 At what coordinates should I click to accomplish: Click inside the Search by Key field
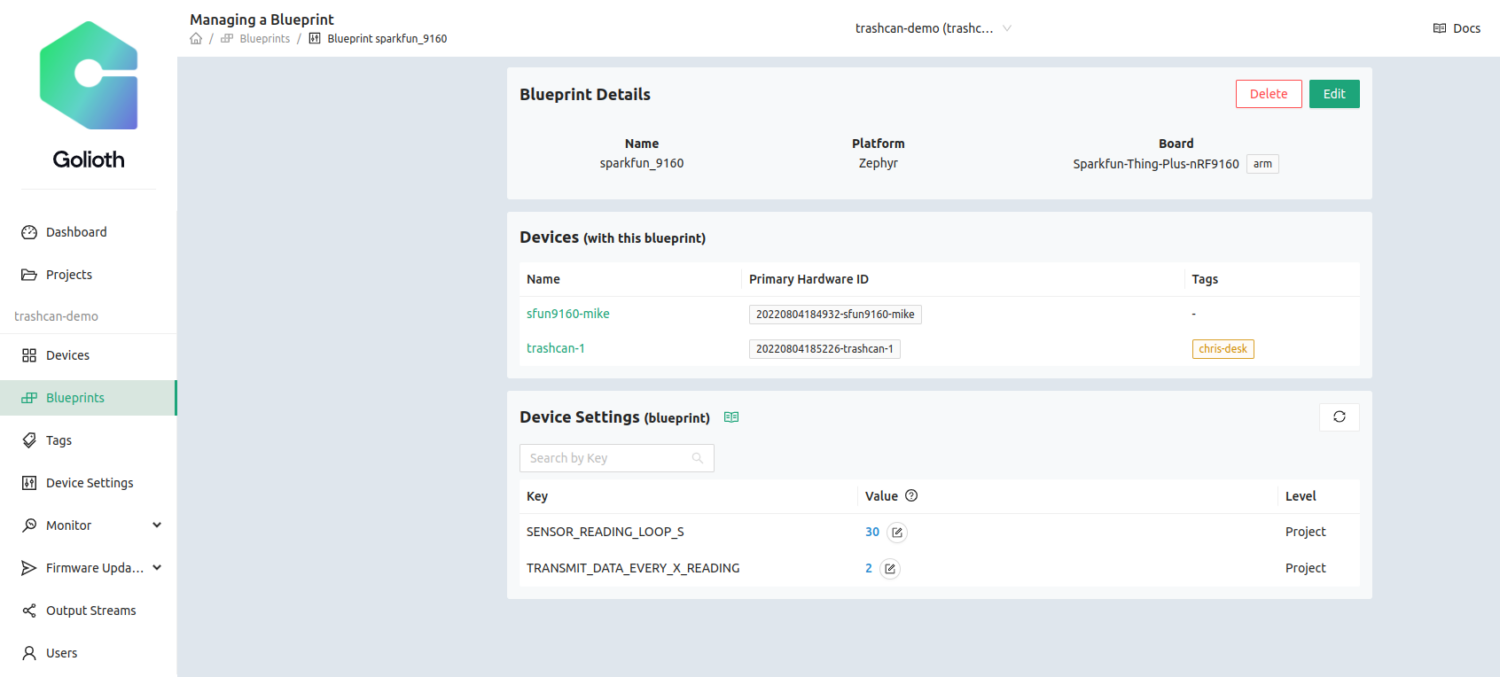610,457
